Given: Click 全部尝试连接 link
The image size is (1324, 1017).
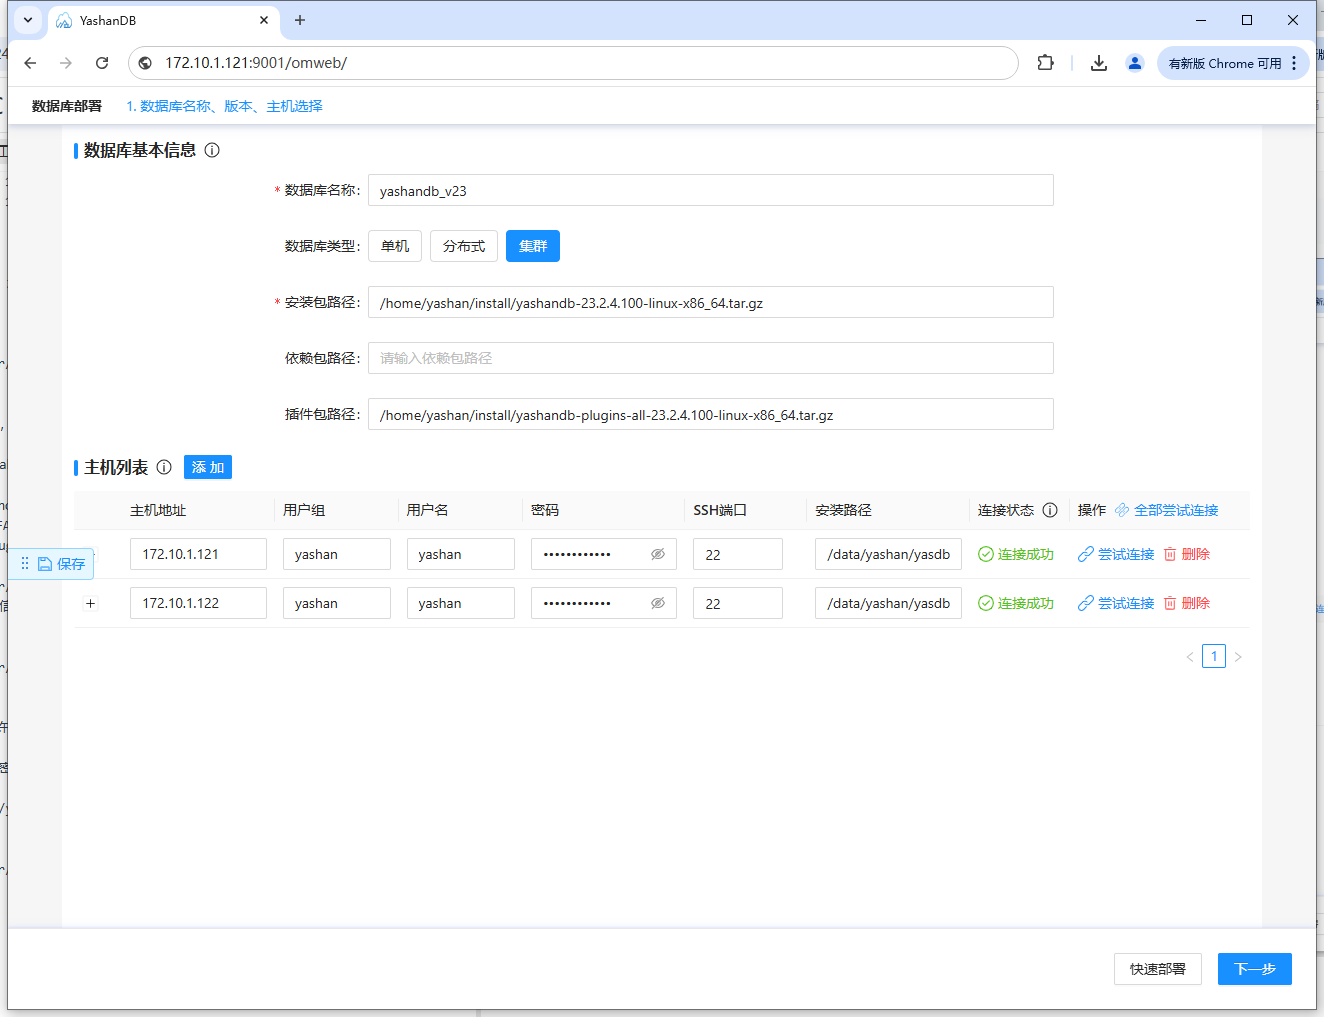Looking at the screenshot, I should click(1167, 510).
